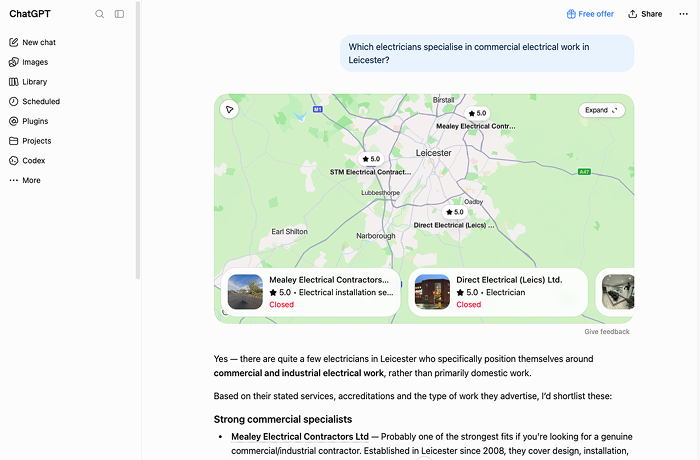This screenshot has width=700, height=460.
Task: Click the Direct Electrical 5.0 map pin
Action: coord(454,212)
